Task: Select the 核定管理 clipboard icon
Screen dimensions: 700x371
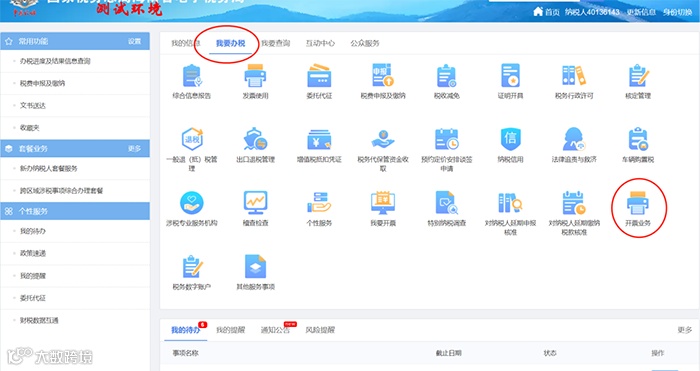Action: coord(638,75)
